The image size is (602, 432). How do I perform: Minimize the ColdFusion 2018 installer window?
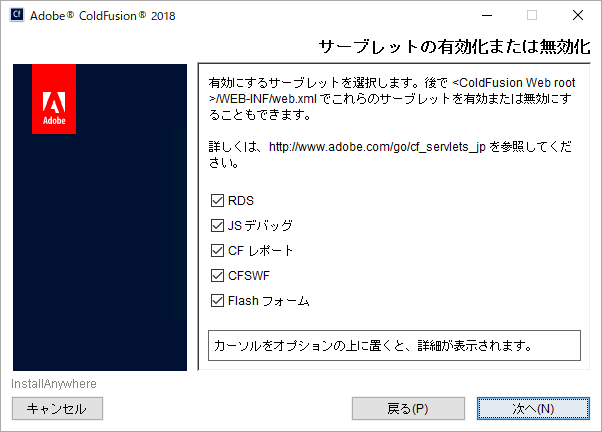[487, 15]
